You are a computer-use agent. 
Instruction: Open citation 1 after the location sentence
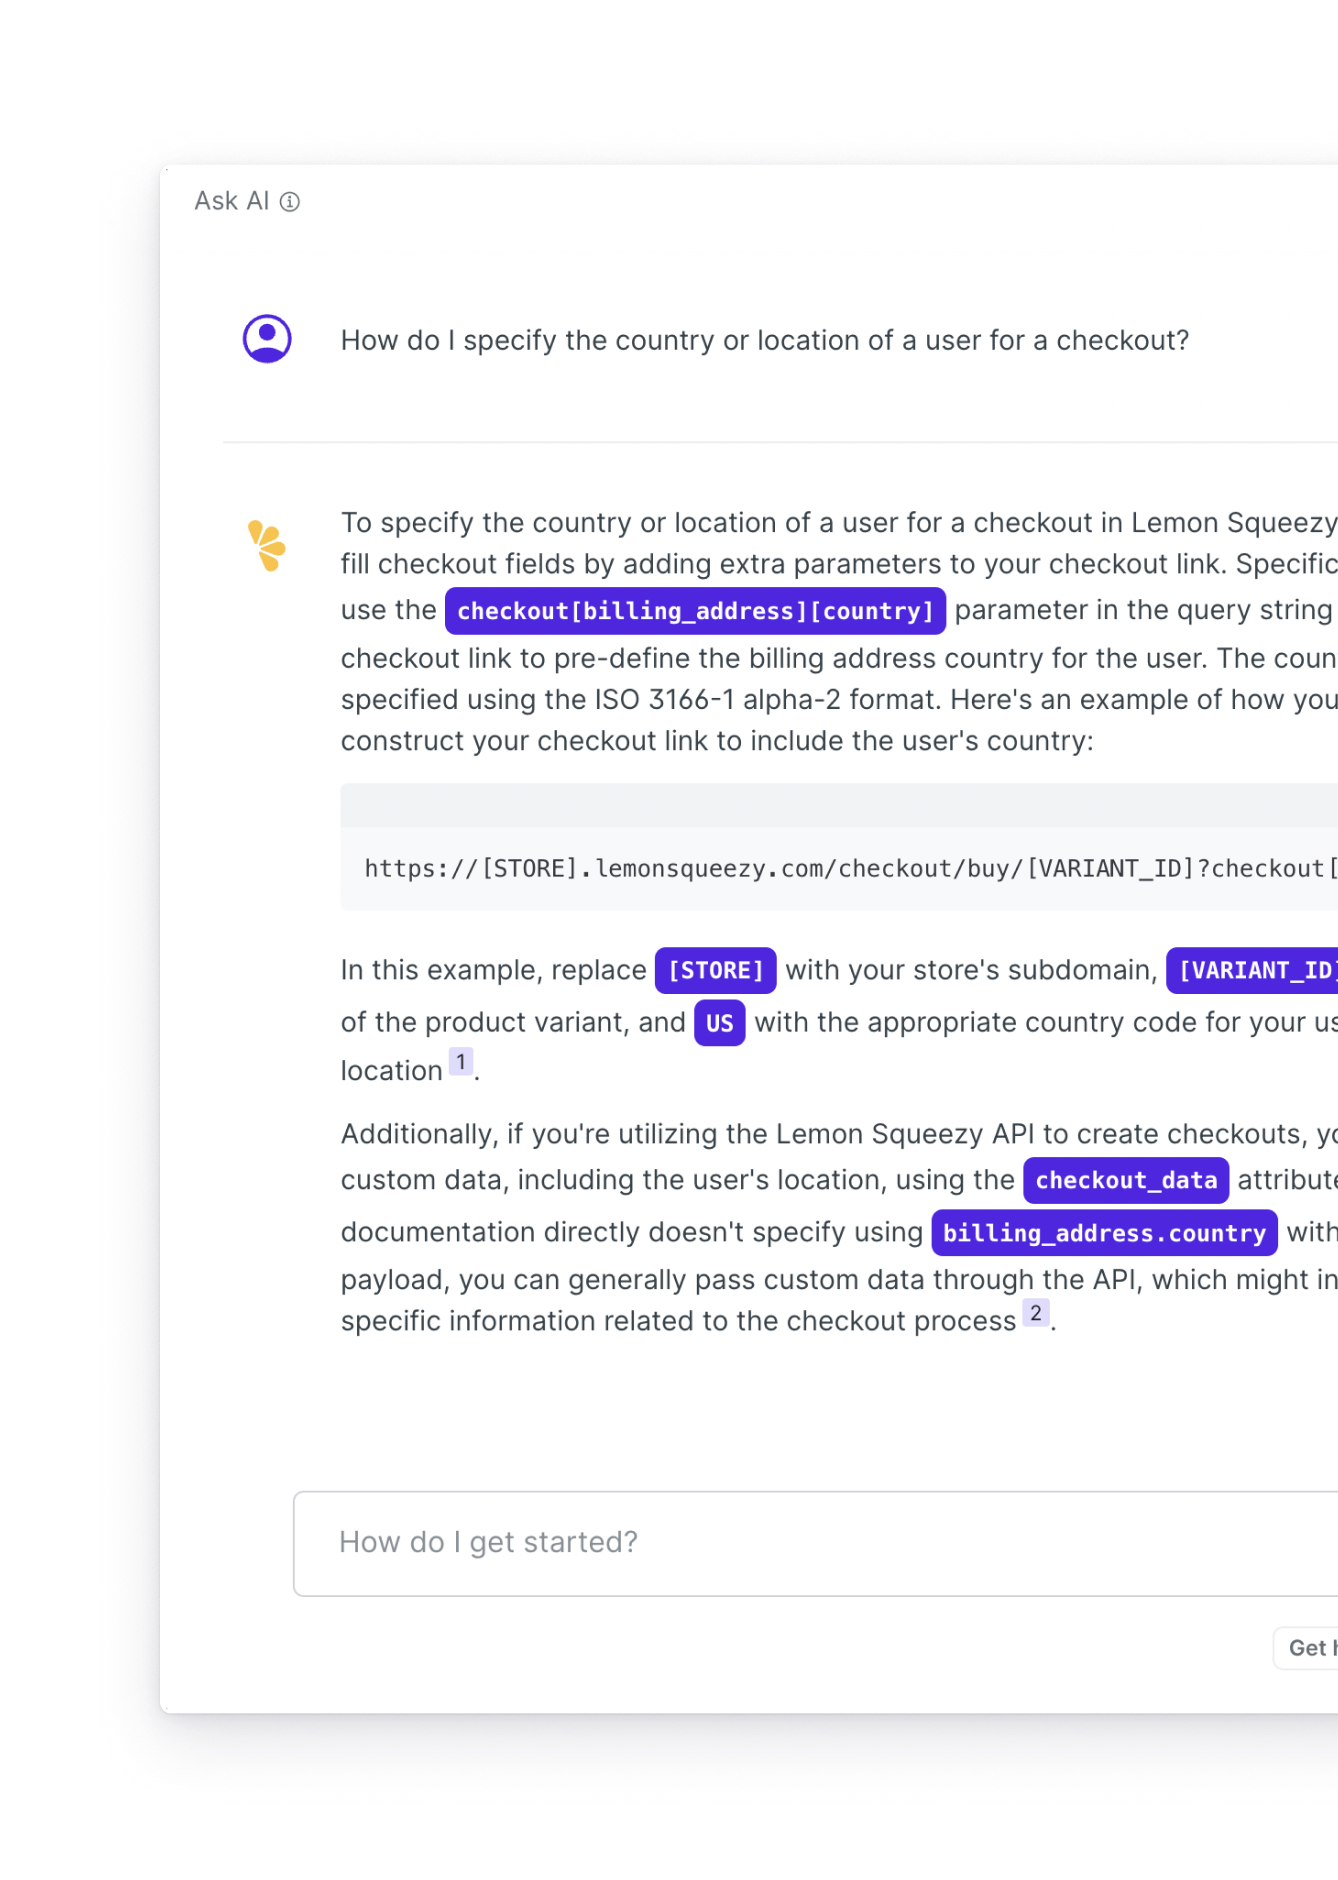click(x=461, y=1061)
